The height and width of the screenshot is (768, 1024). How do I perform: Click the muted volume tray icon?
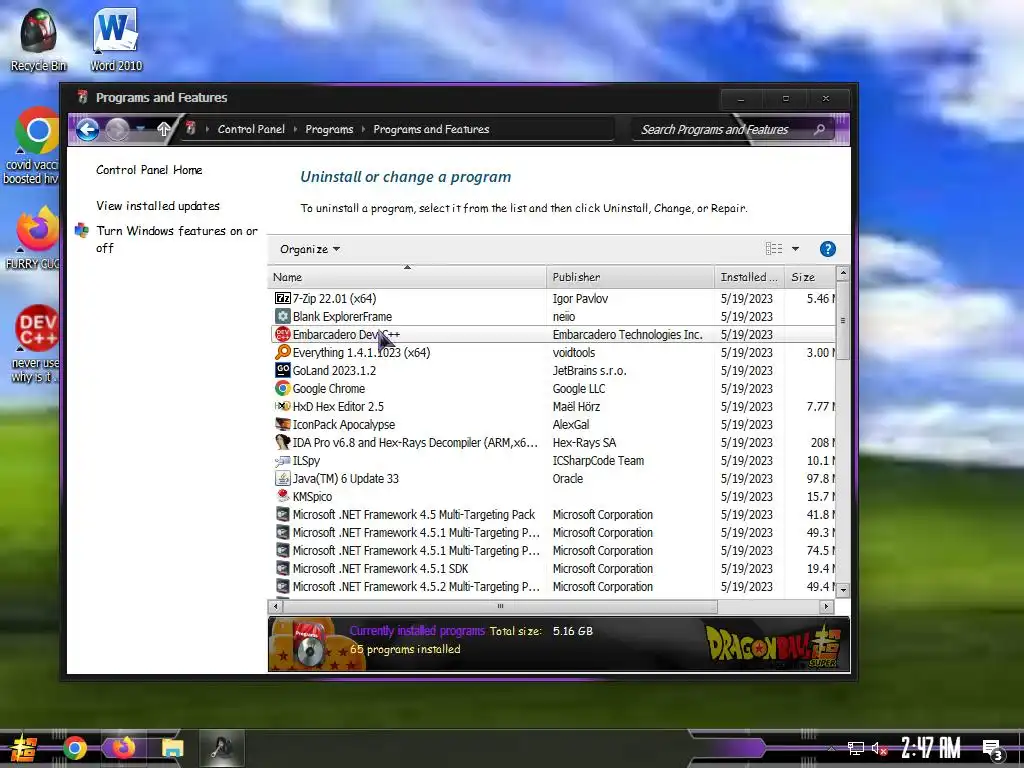(879, 748)
